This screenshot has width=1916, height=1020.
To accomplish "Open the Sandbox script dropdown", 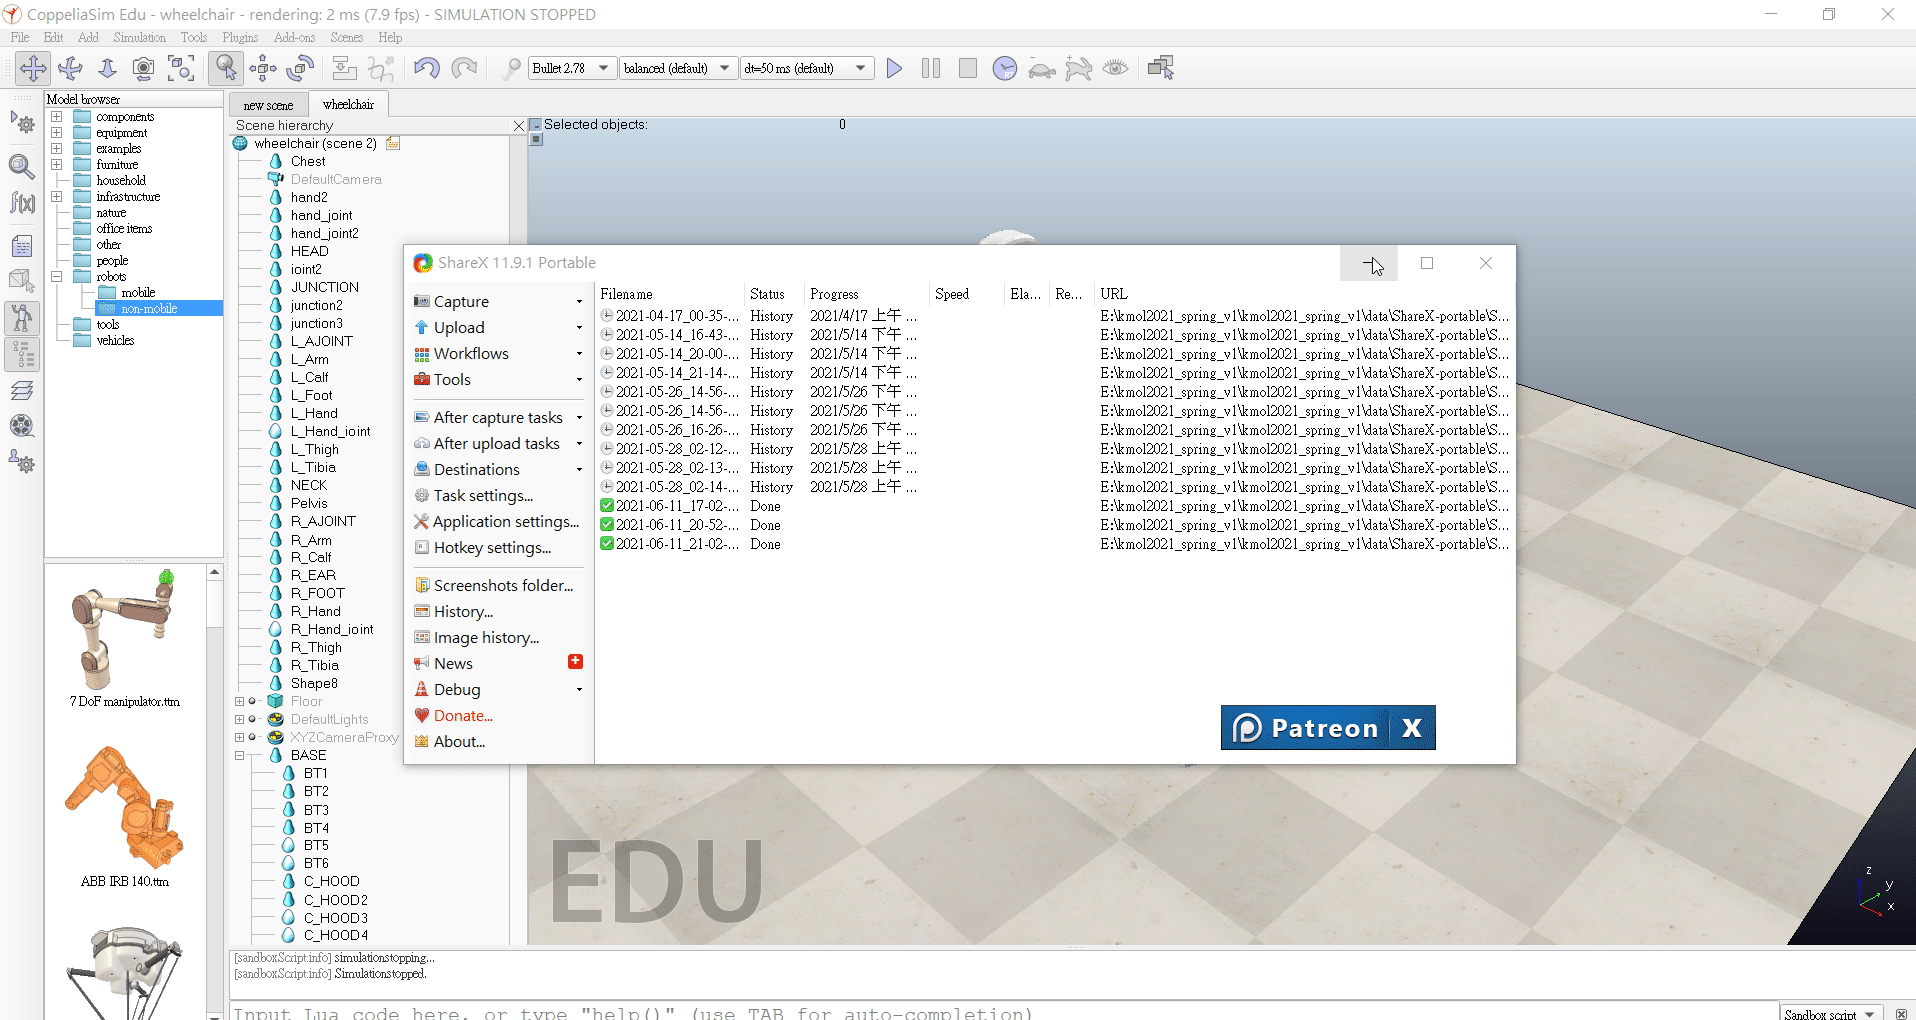I will pos(1830,1013).
